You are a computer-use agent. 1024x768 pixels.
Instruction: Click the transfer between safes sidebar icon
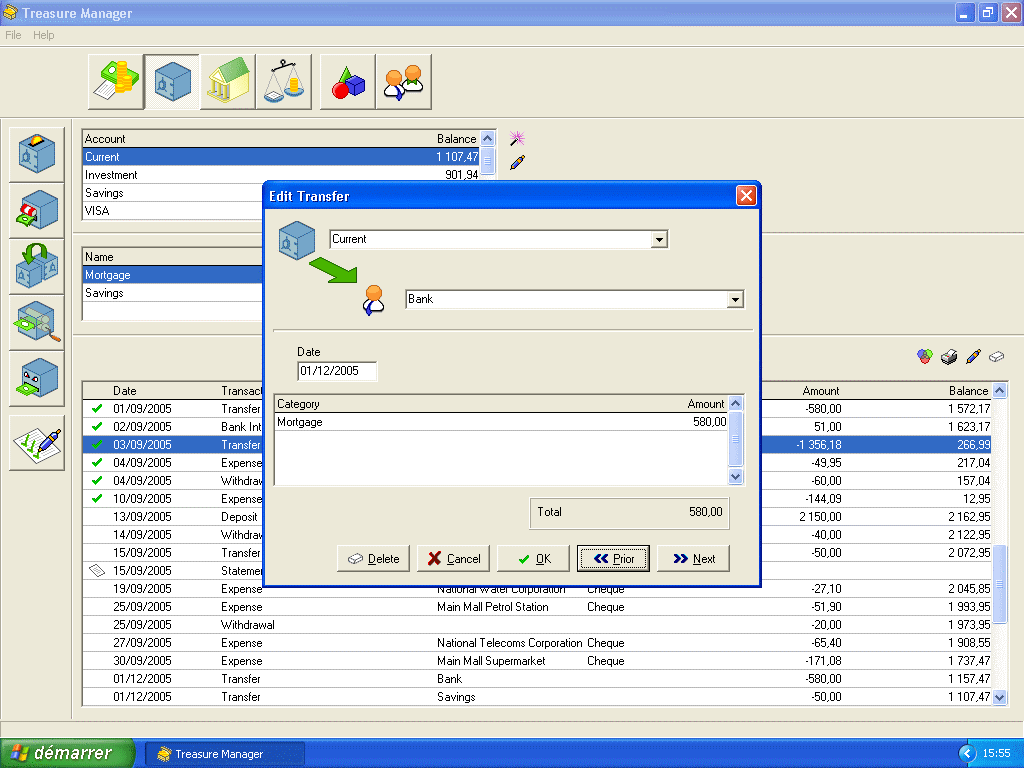[37, 266]
